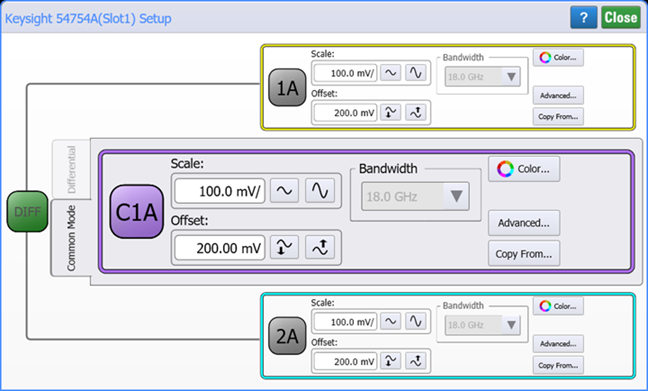Screen dimensions: 648x391
Task: Click Copy From for channel 2A
Action: (558, 365)
